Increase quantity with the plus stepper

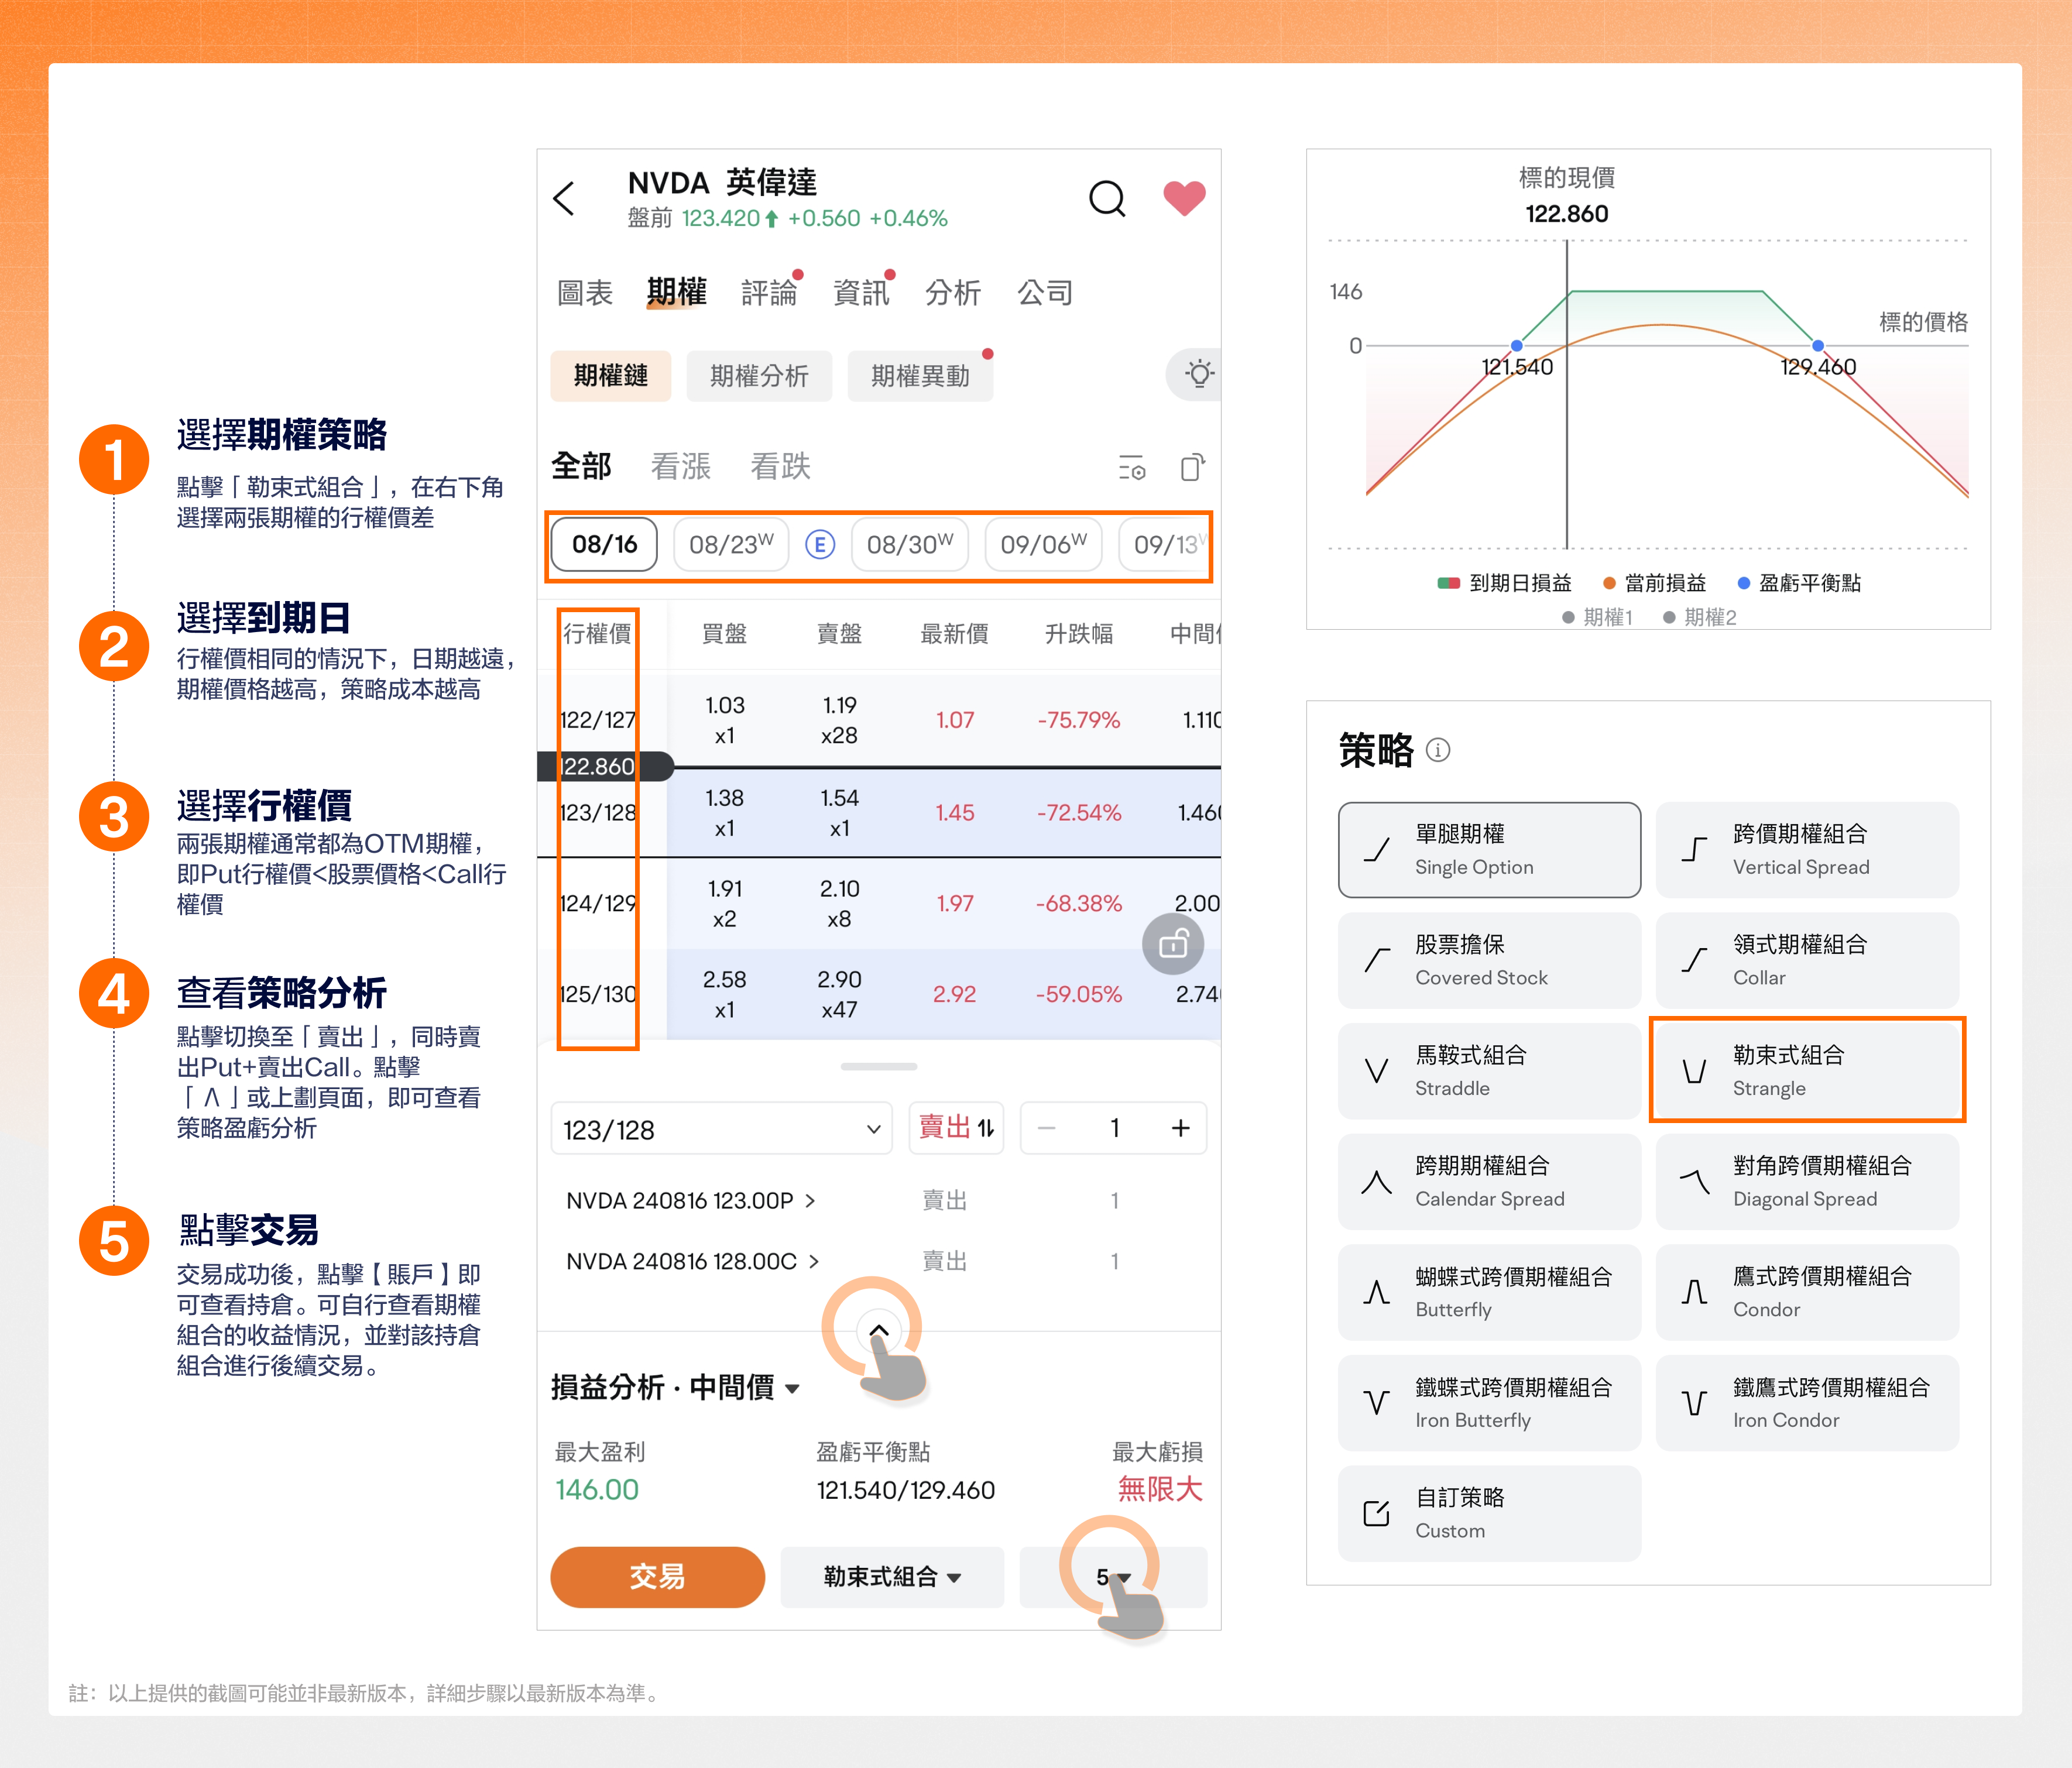point(1180,1128)
